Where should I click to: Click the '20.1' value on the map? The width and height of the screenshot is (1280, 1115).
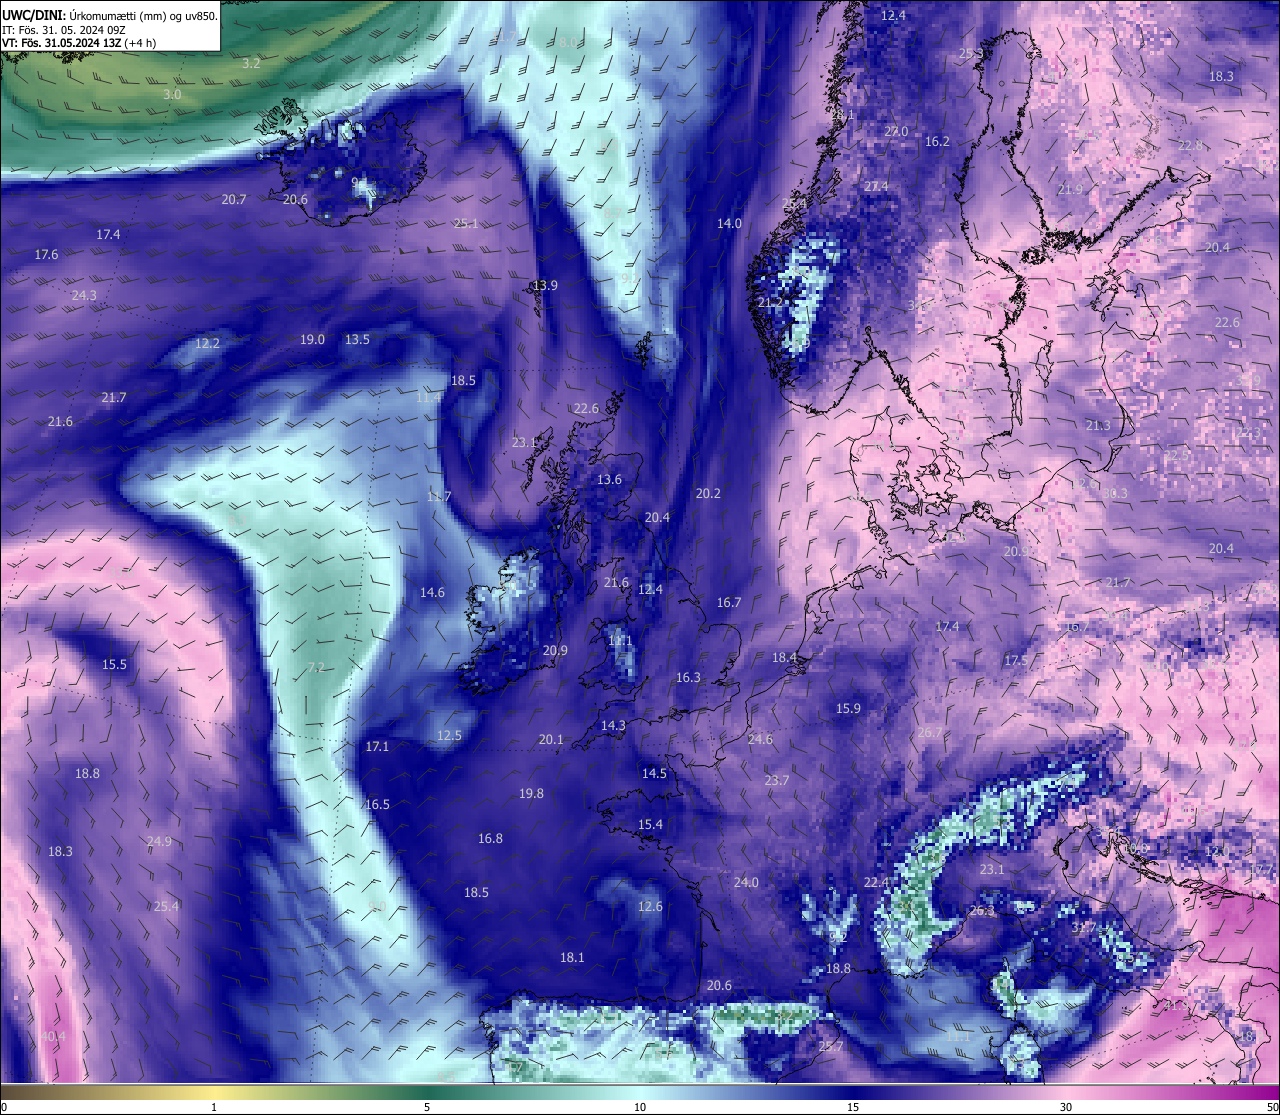click(551, 740)
